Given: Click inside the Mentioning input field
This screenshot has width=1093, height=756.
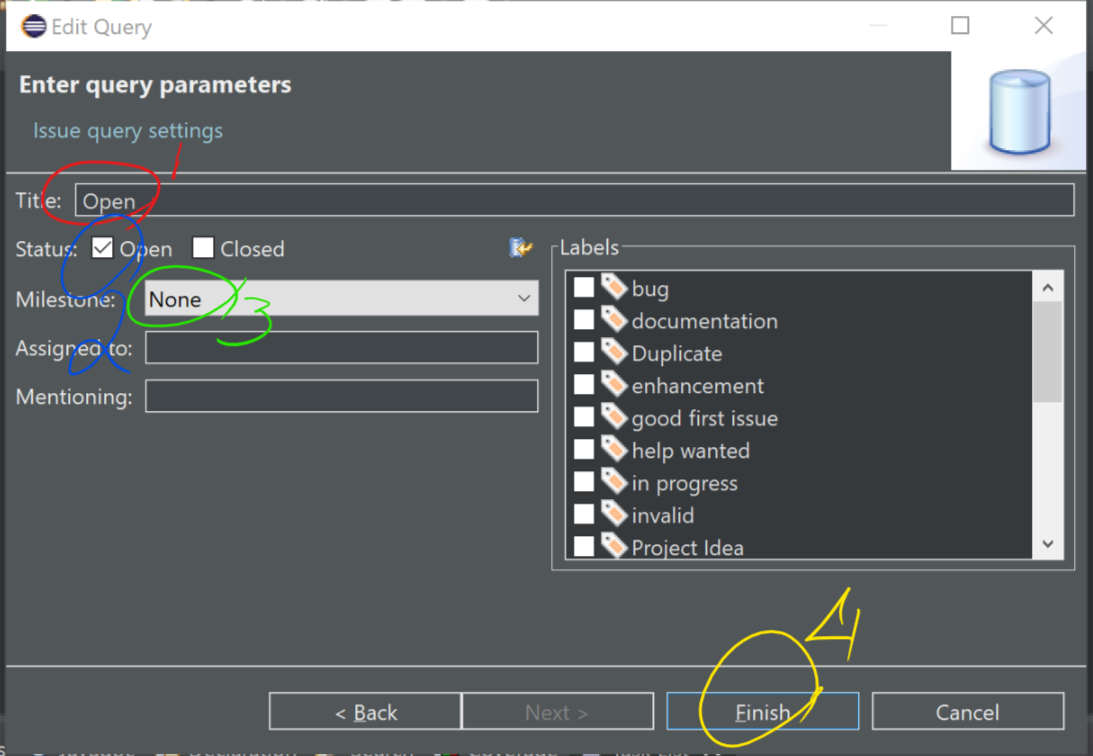Looking at the screenshot, I should coord(340,396).
